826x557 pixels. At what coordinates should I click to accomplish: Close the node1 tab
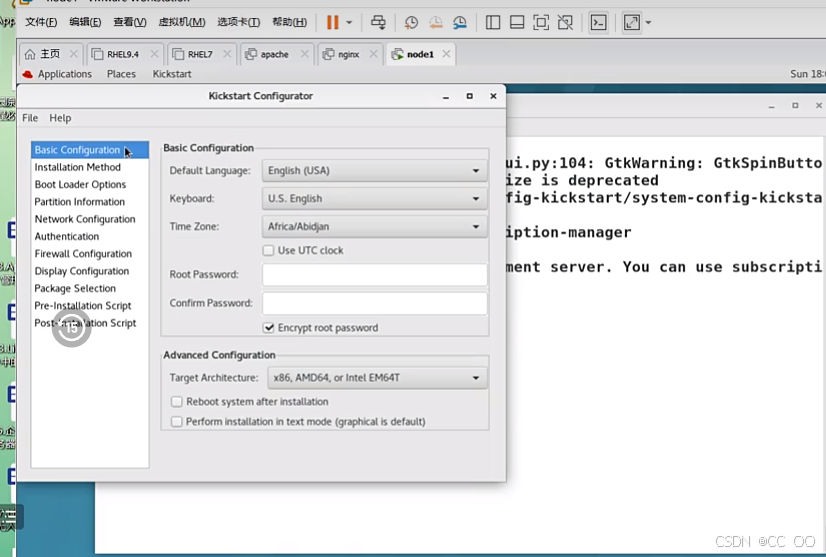coord(446,54)
